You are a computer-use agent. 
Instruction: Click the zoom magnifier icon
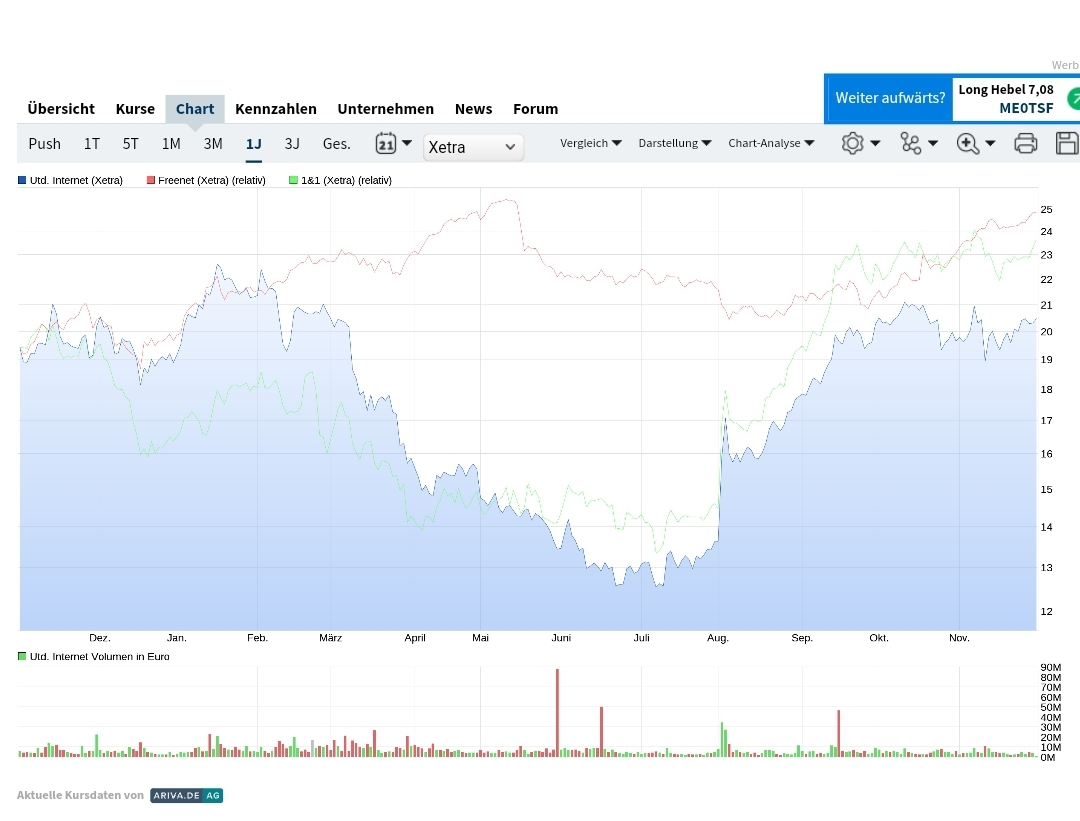click(967, 143)
